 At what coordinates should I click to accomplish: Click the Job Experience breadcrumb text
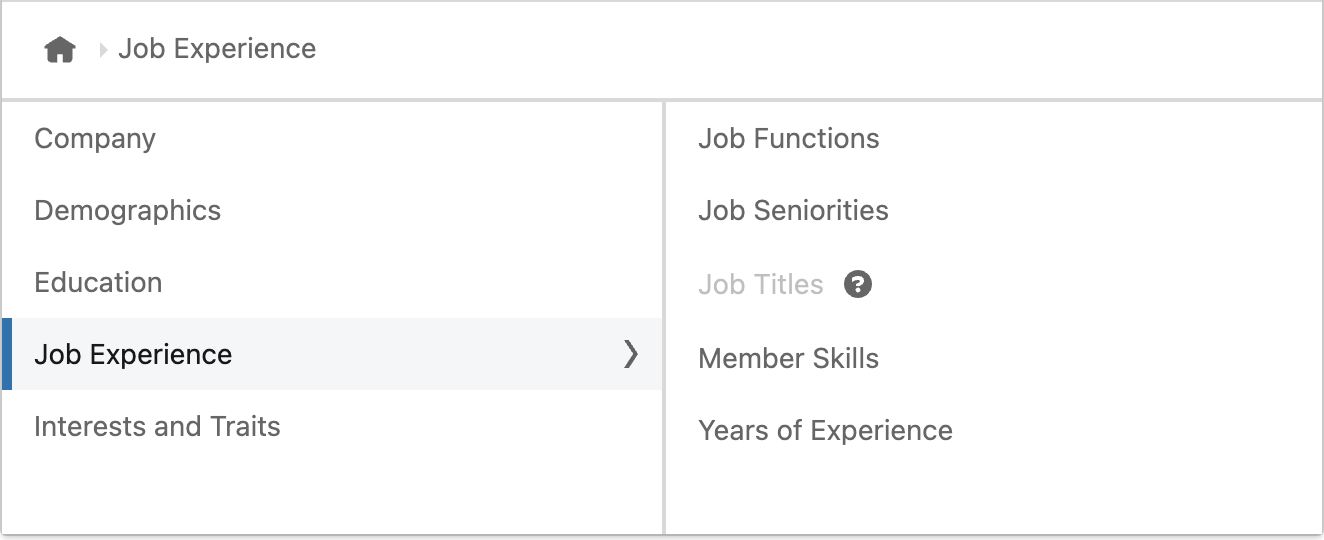[x=217, y=49]
